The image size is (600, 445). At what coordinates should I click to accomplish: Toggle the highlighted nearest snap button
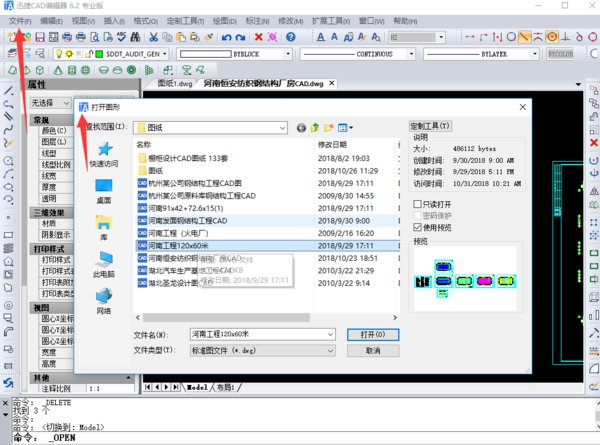pyautogui.click(x=524, y=37)
